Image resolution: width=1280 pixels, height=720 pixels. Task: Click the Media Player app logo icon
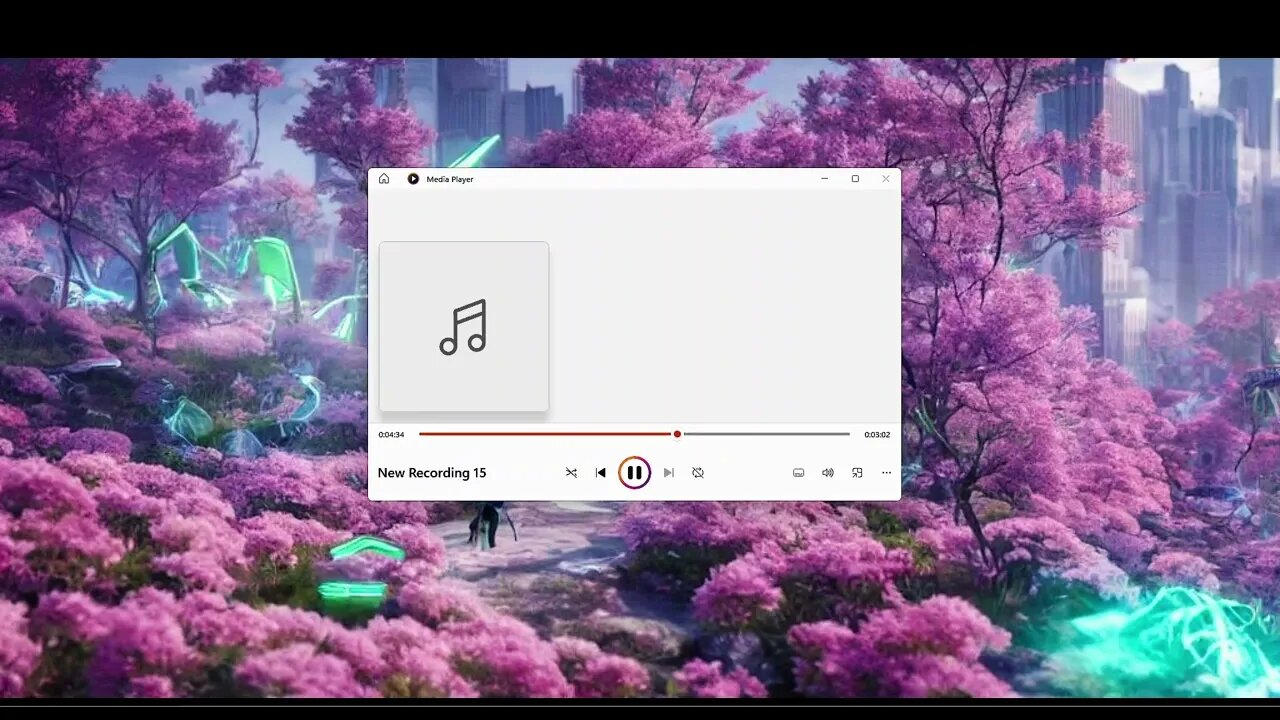(x=413, y=179)
